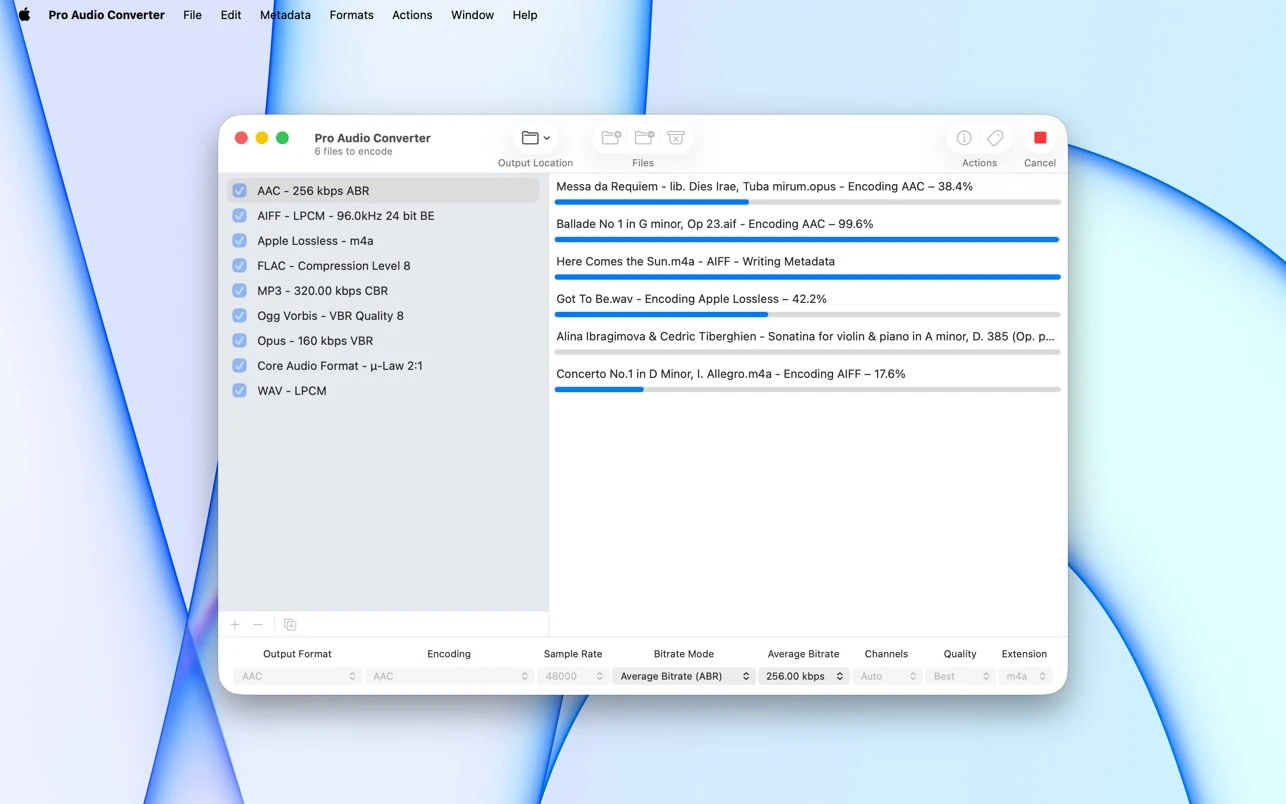Select the AAC - 256 kbps ABR preset row

[x=383, y=191]
